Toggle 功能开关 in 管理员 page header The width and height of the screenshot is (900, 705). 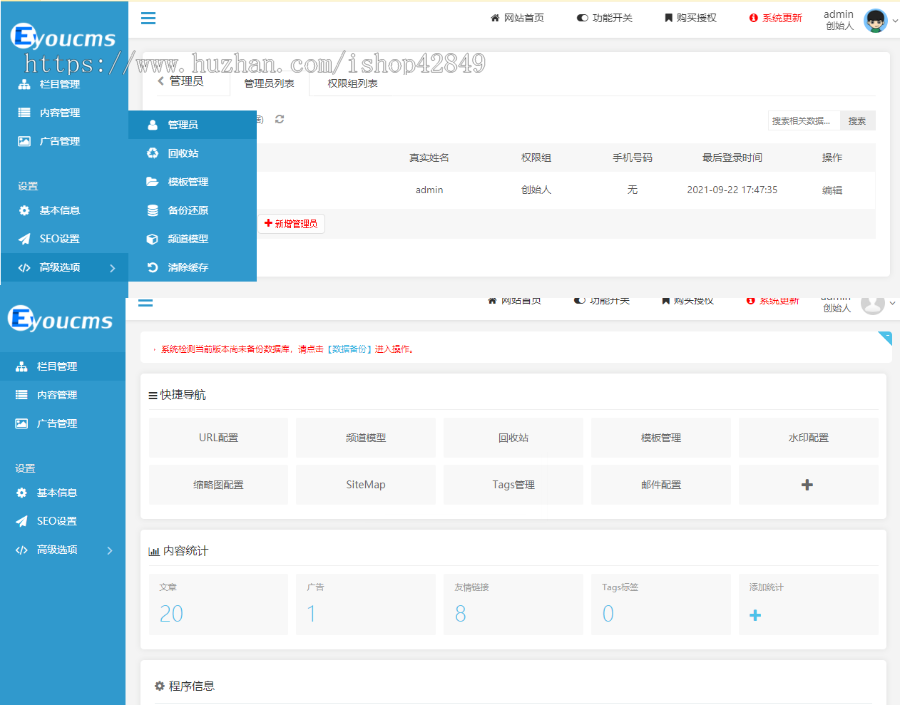click(x=604, y=18)
